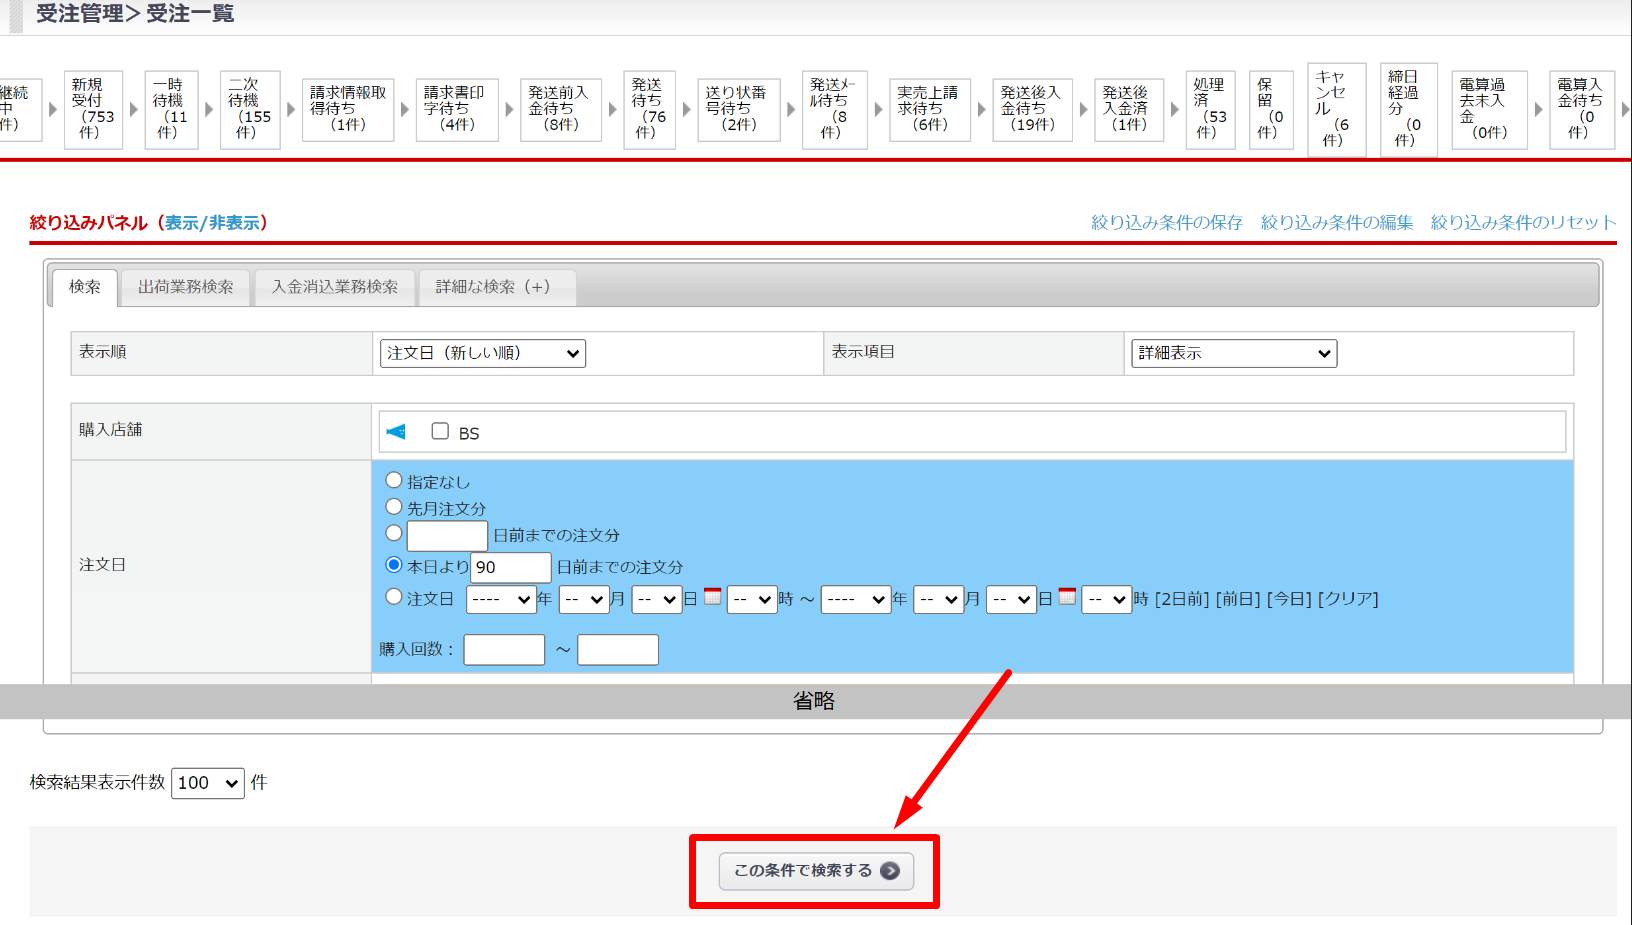Click the arrow icon on search button
The height and width of the screenshot is (925, 1632).
[x=890, y=871]
